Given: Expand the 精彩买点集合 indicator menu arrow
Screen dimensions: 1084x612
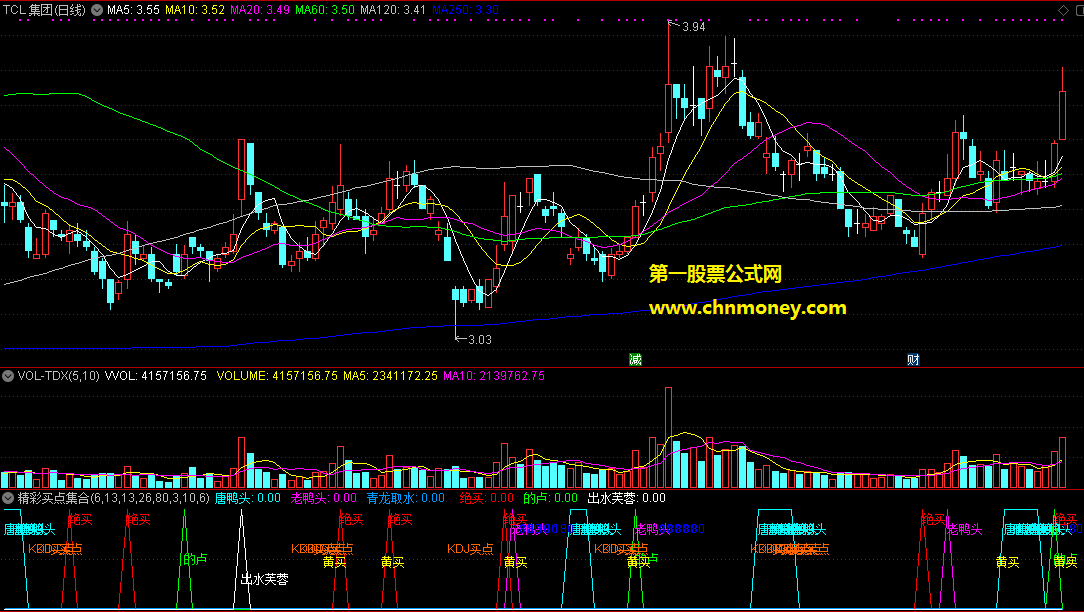Looking at the screenshot, I should coord(8,498).
